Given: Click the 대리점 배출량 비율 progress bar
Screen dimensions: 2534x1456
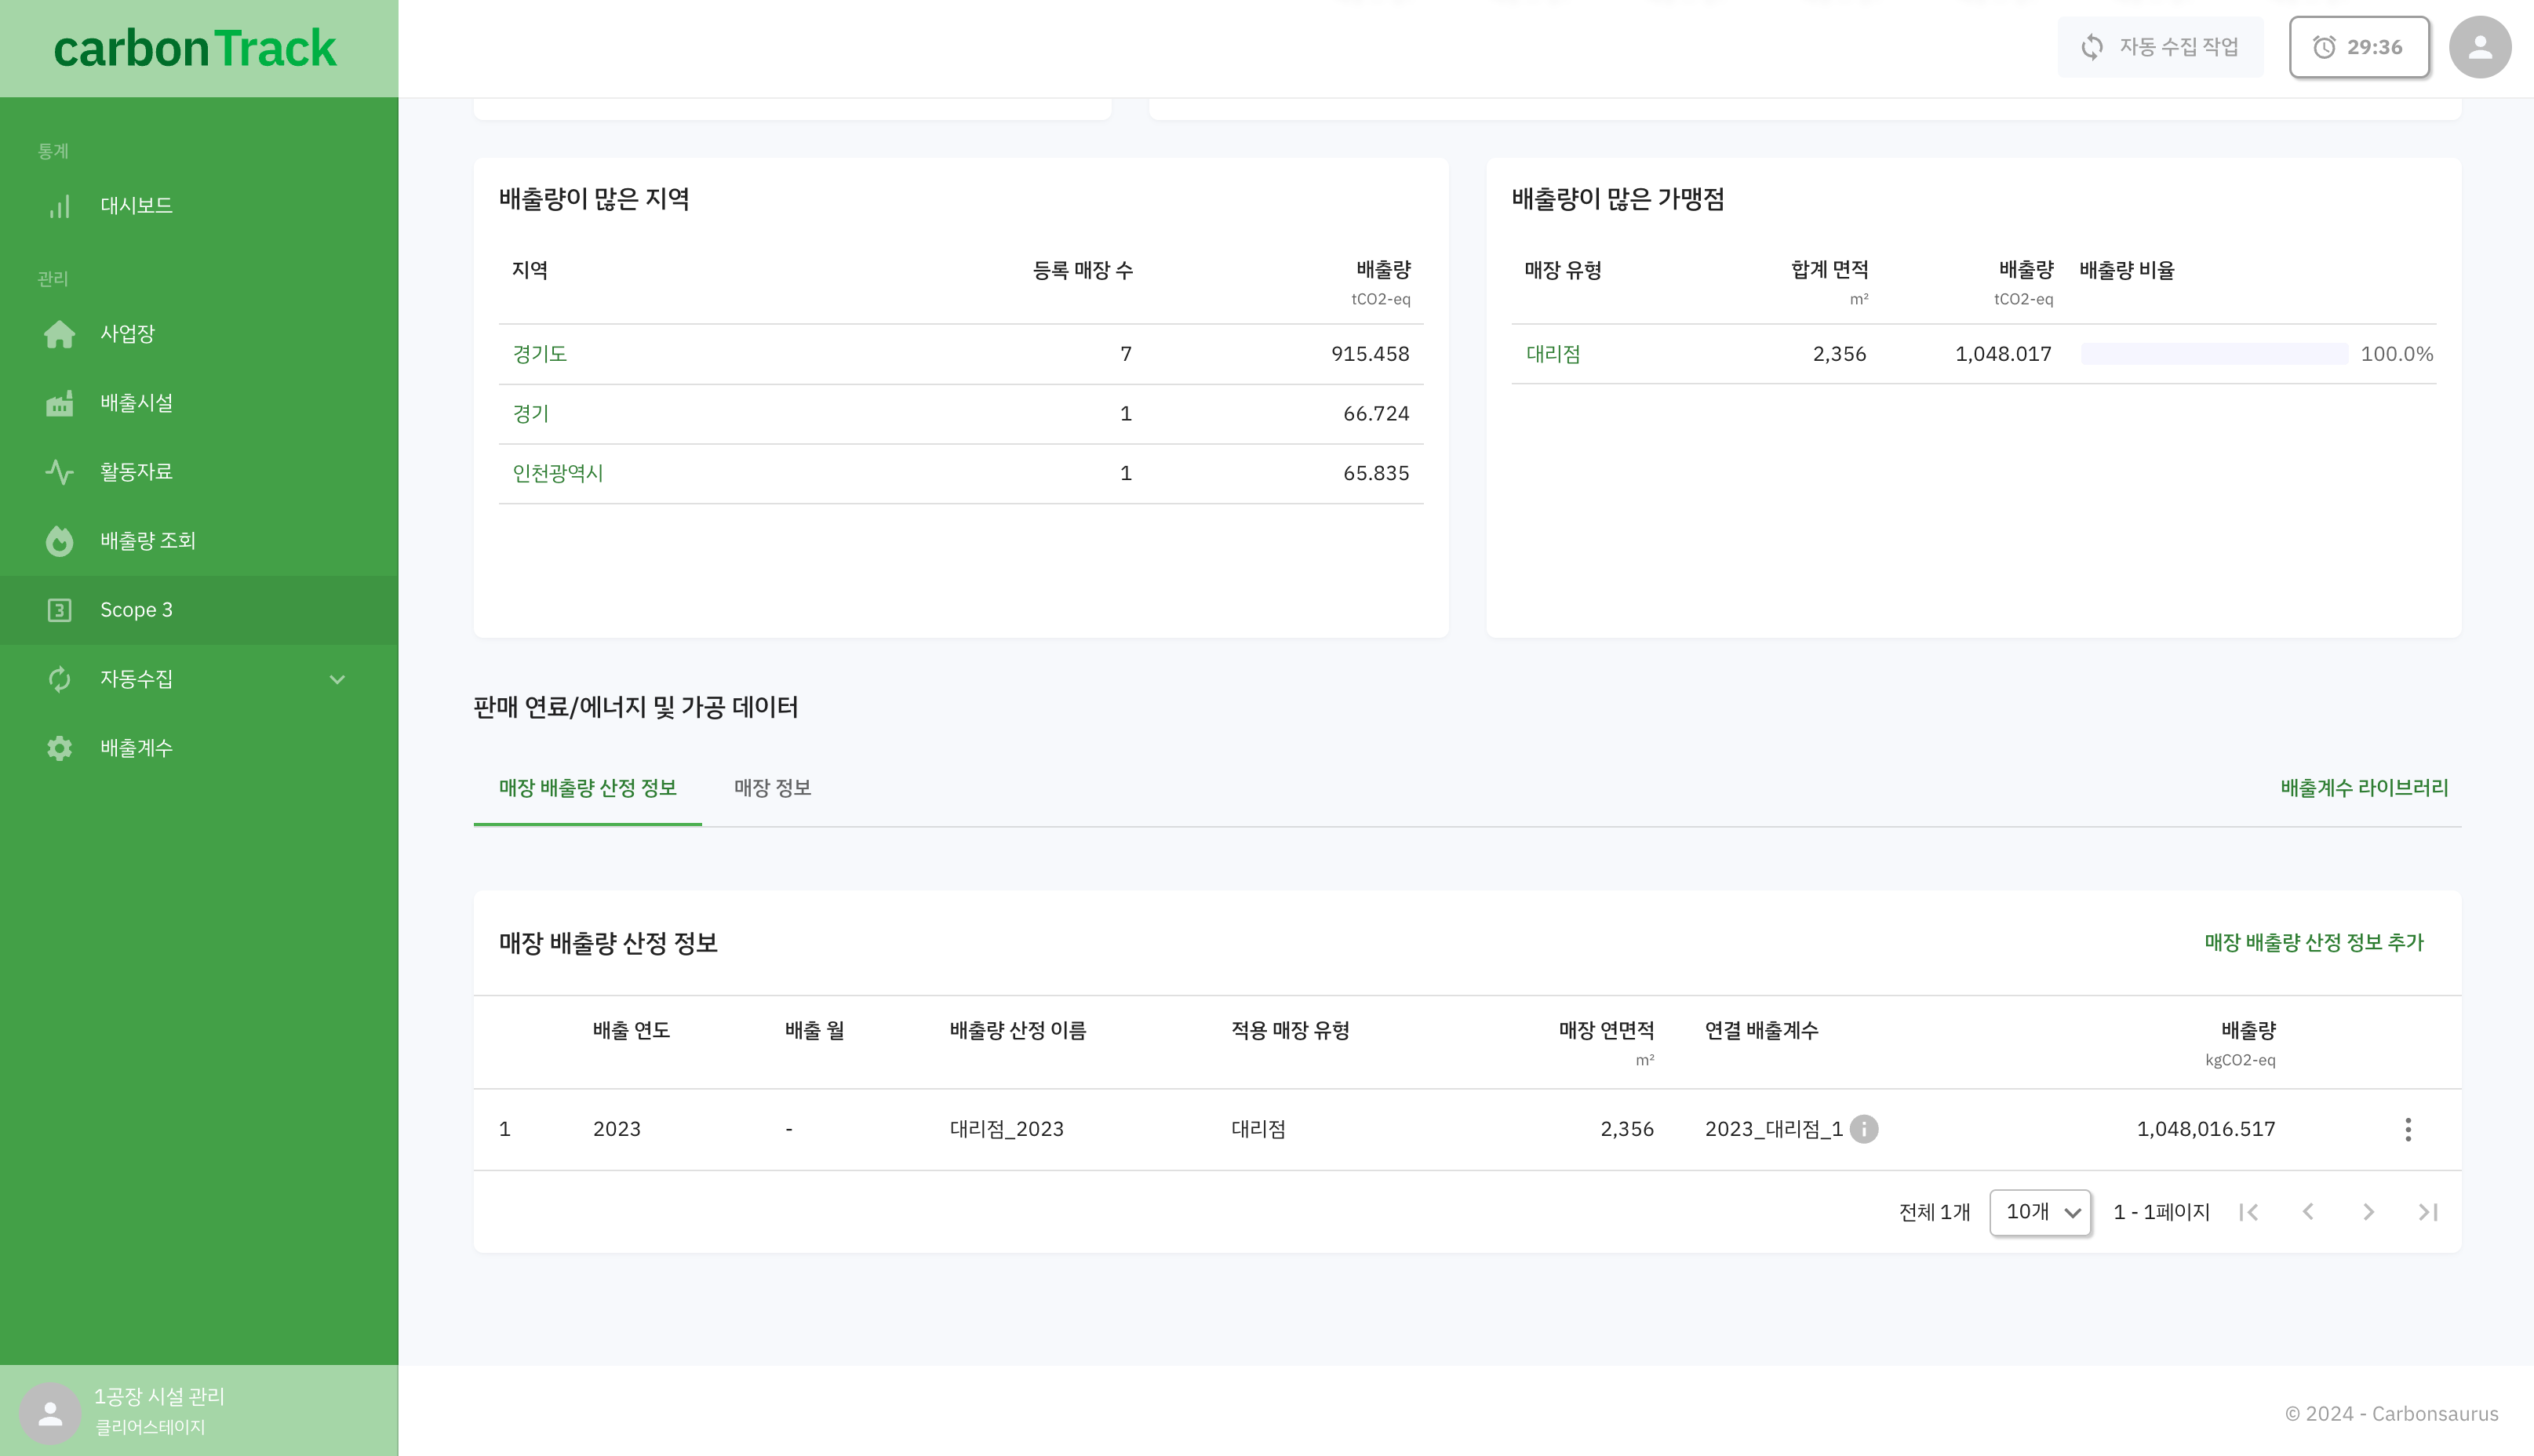Looking at the screenshot, I should (2214, 354).
